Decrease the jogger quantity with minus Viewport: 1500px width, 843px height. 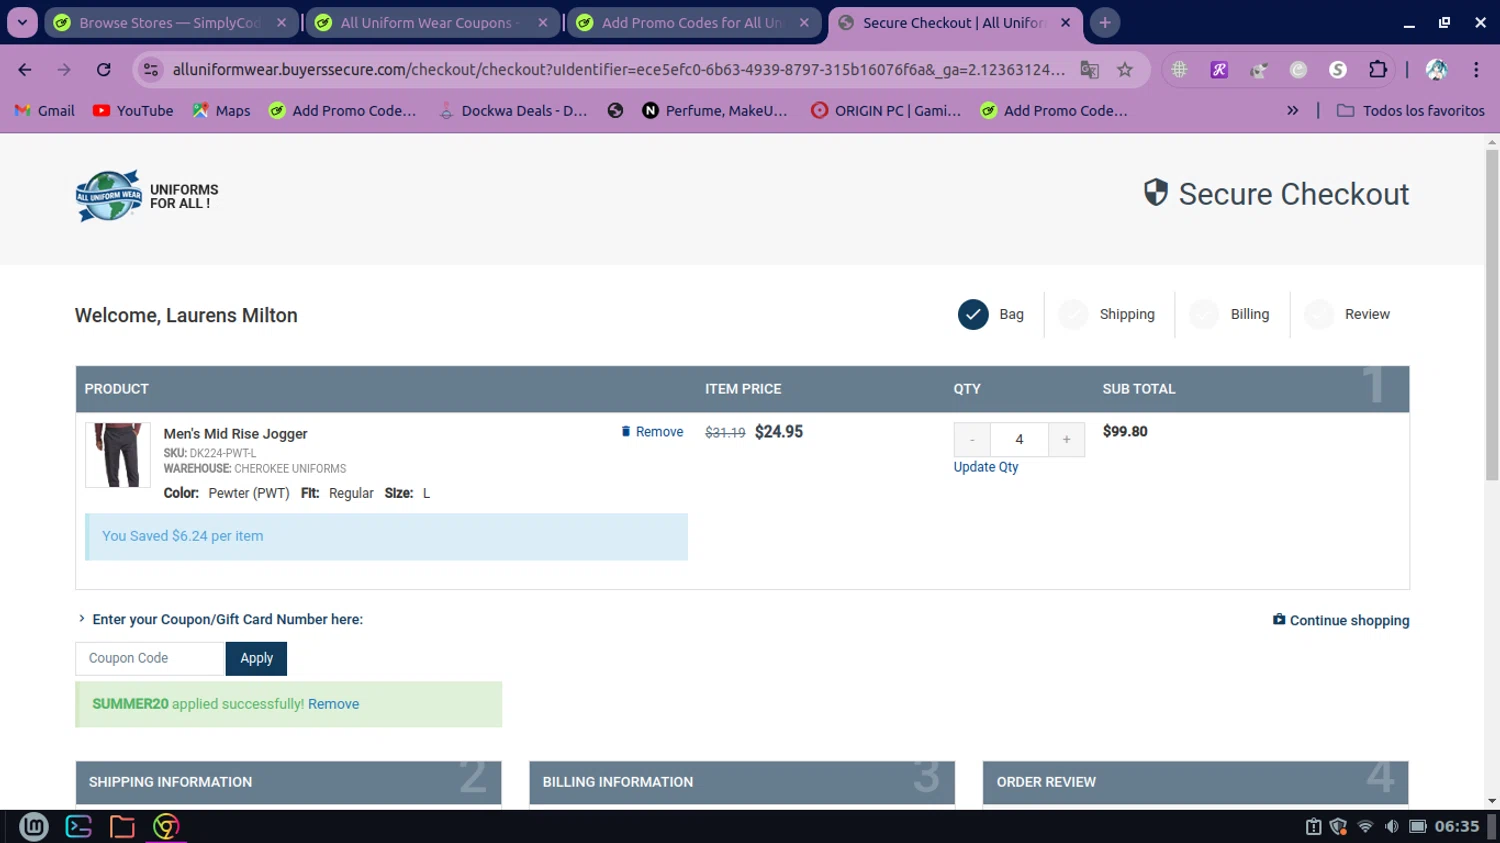click(972, 439)
